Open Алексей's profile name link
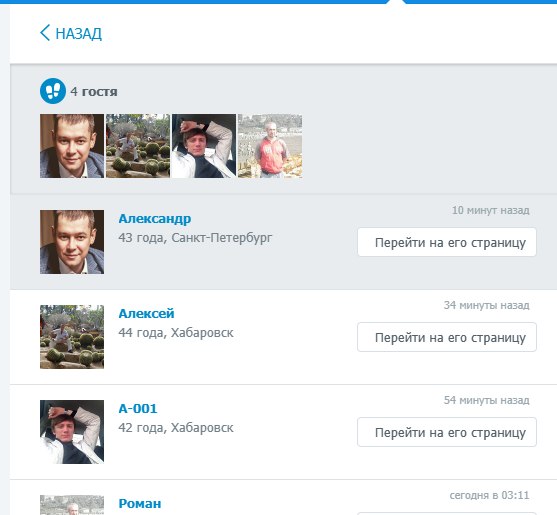Screen dimensions: 557x515 [x=146, y=314]
